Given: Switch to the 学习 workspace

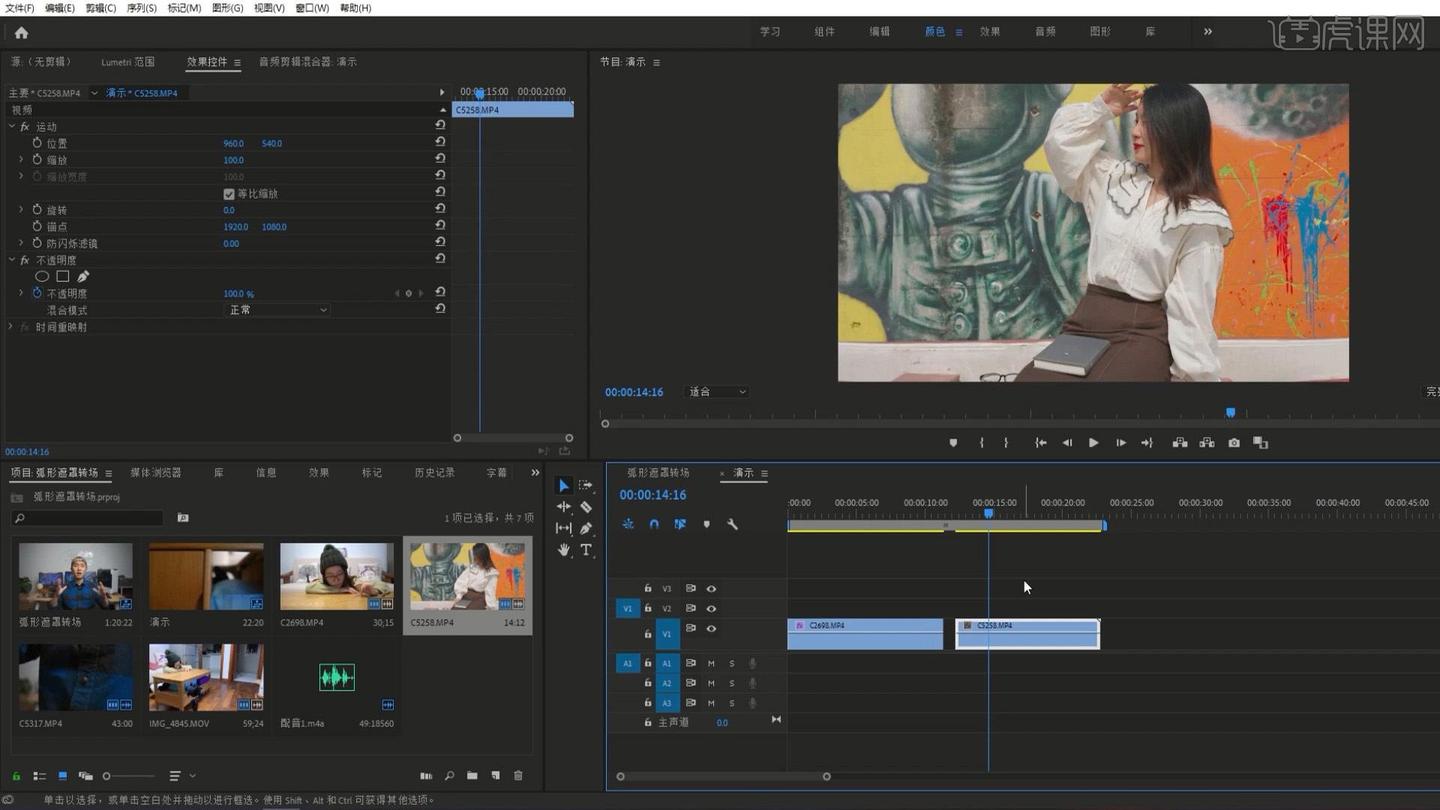Looking at the screenshot, I should (x=770, y=32).
